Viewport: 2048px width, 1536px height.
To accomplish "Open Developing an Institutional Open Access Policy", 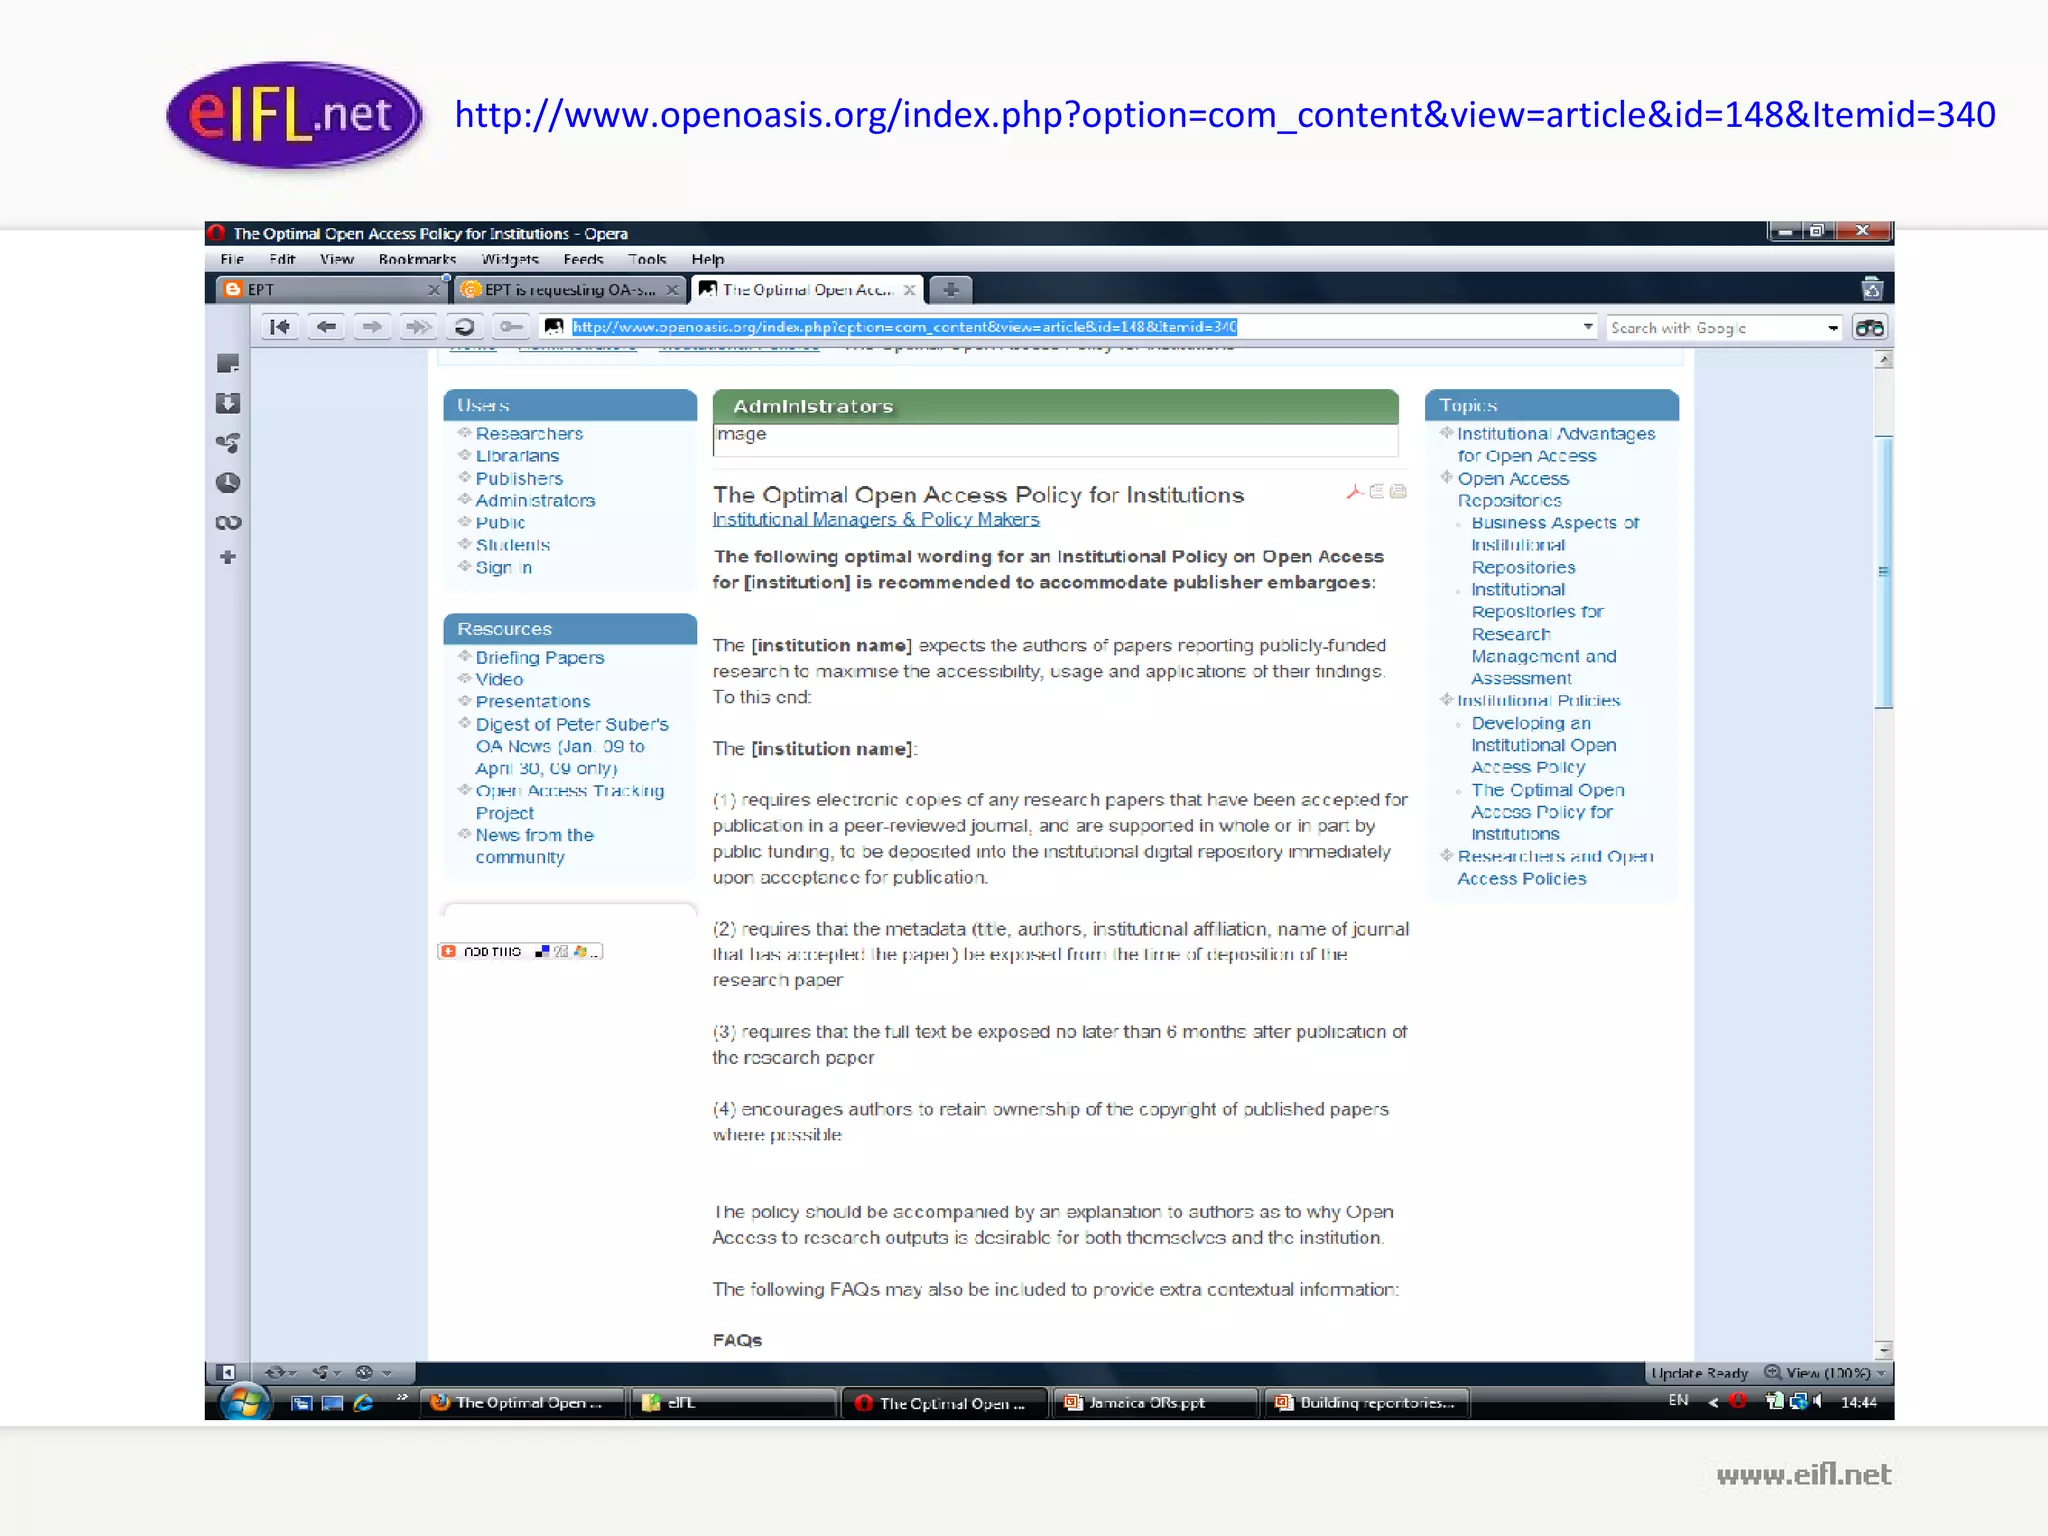I will tap(1543, 745).
